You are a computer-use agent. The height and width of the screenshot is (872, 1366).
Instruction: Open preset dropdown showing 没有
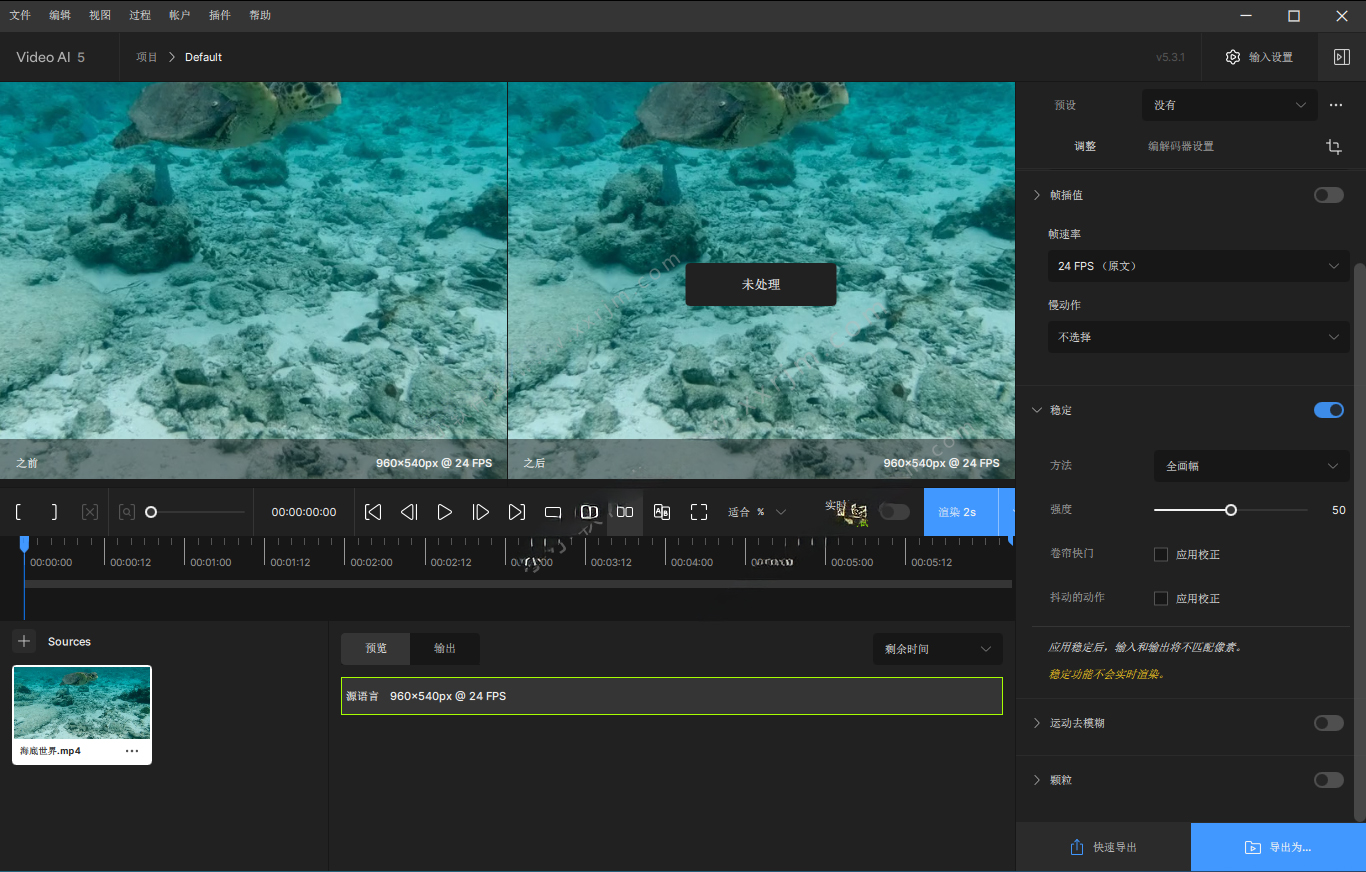1229,105
